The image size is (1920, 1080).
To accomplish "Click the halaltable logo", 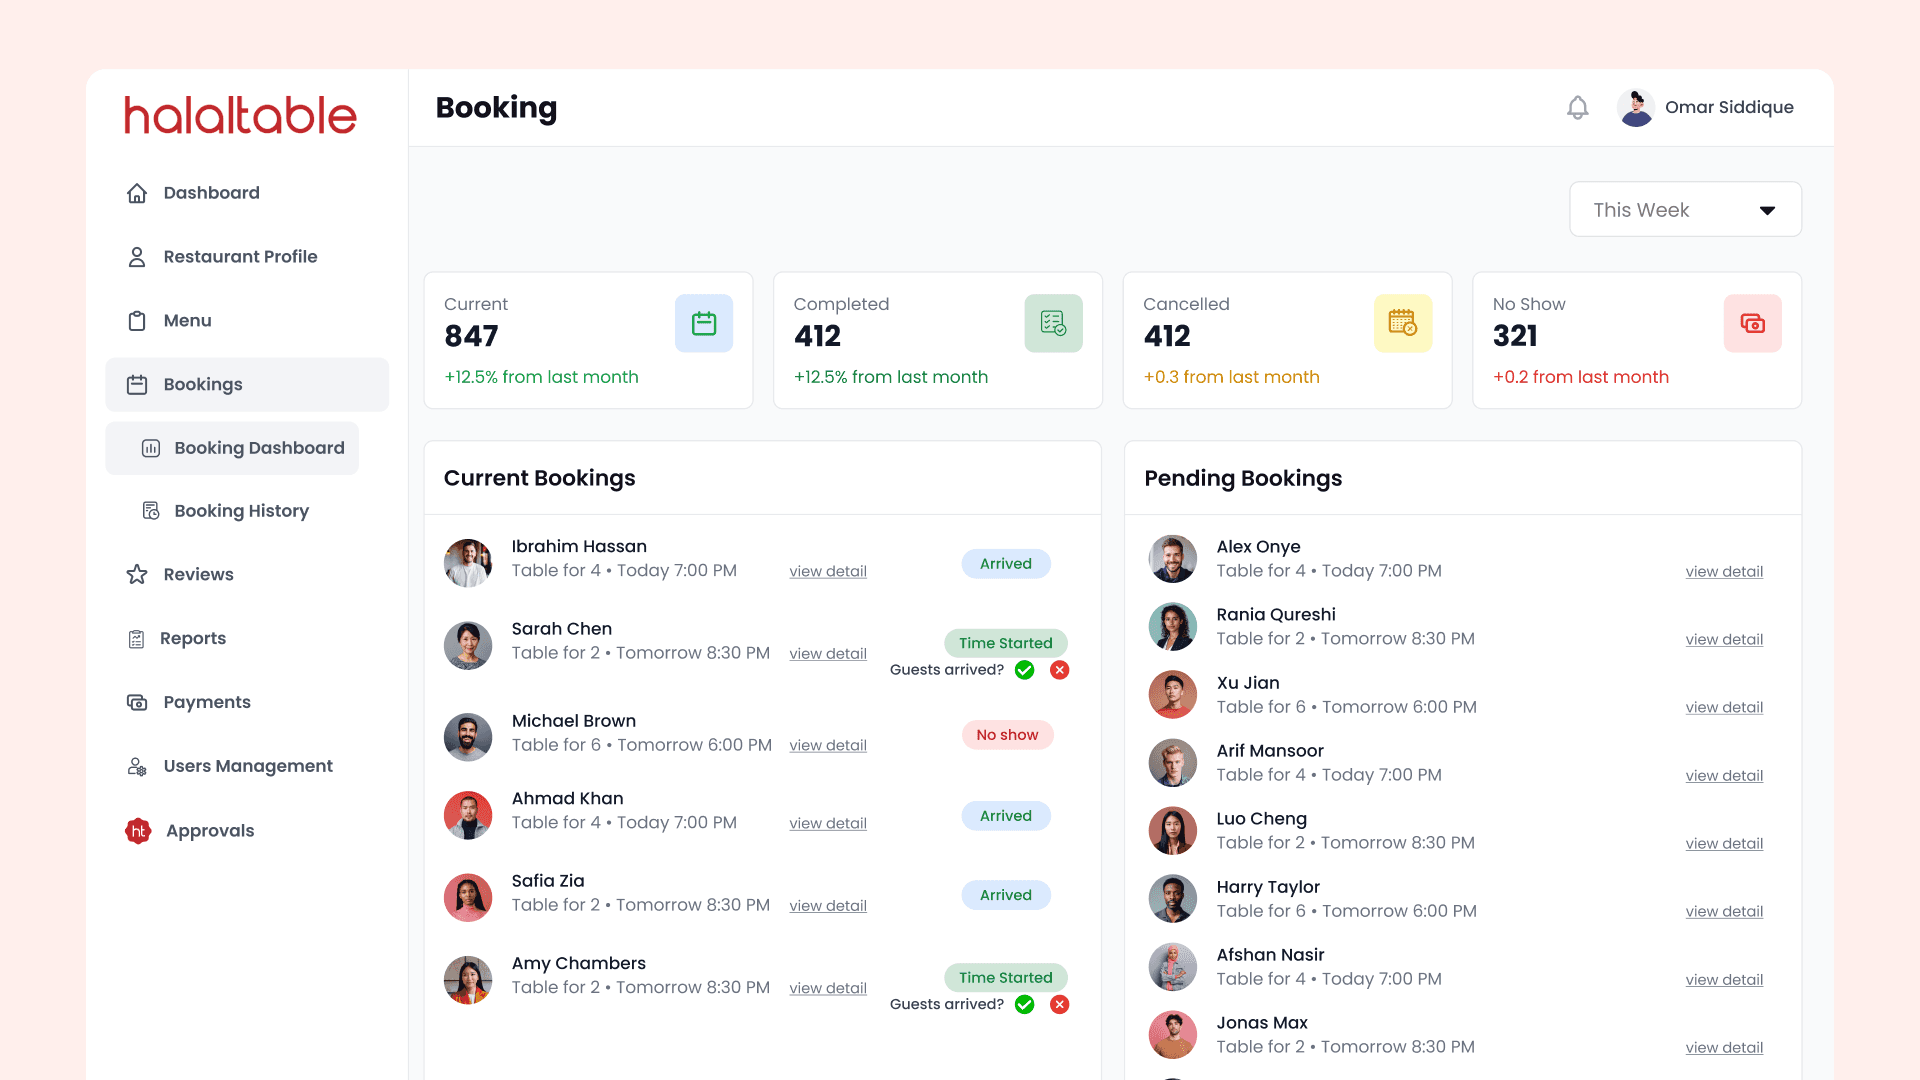I will (x=240, y=116).
